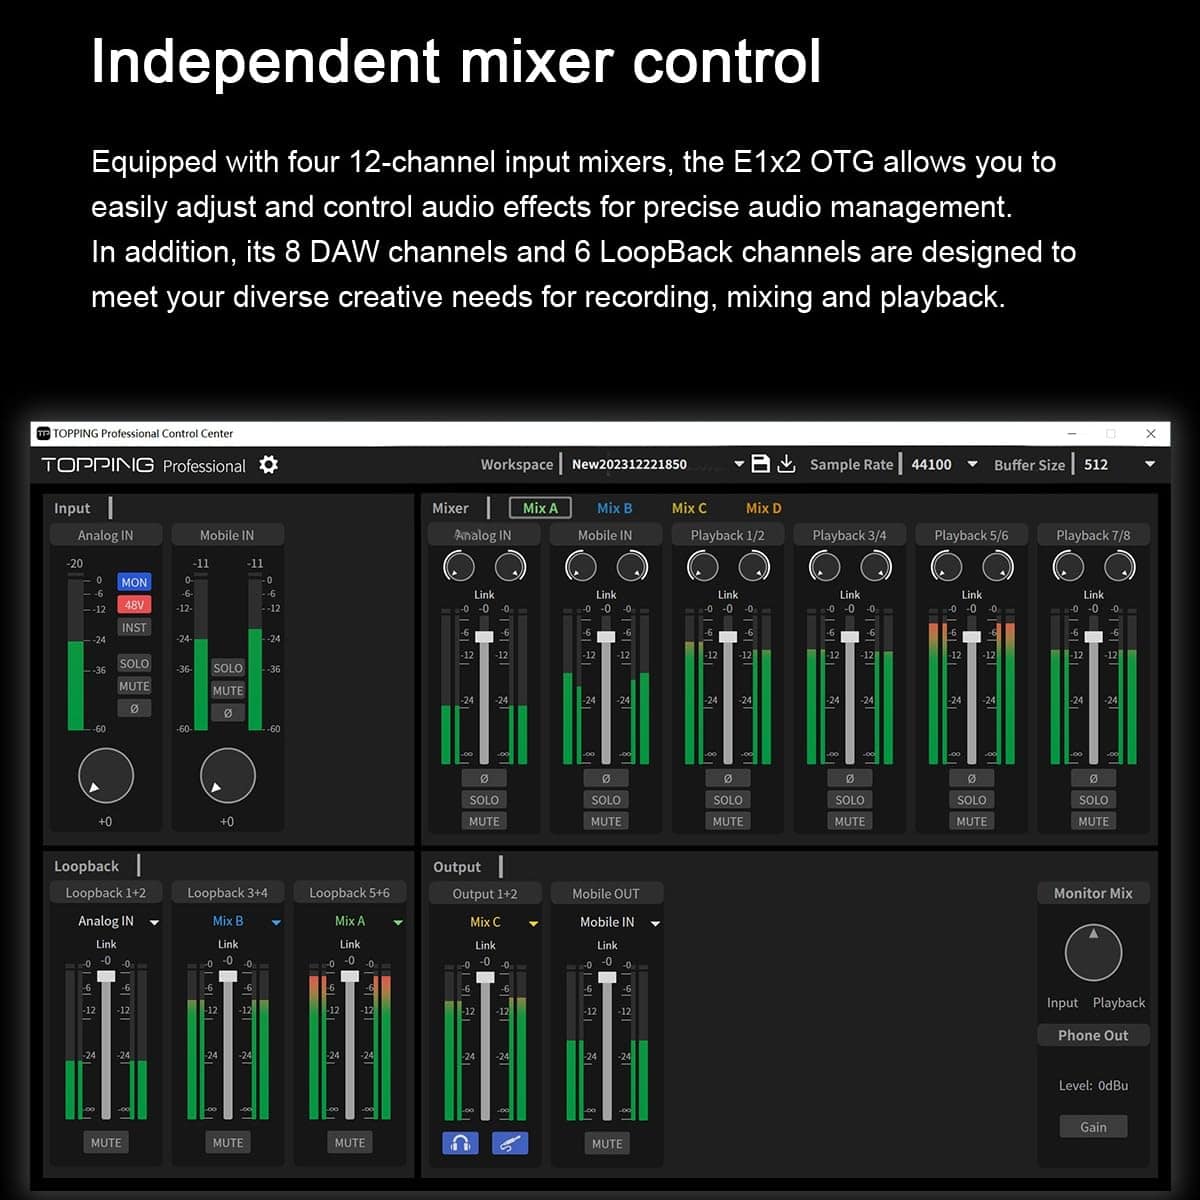1200x1200 pixels.
Task: Select the Mix B mixer tab
Action: coord(613,508)
